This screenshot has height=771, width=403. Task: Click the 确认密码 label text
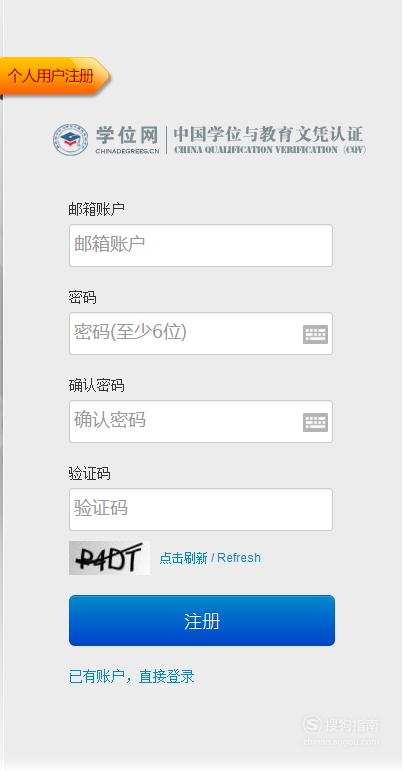click(96, 386)
